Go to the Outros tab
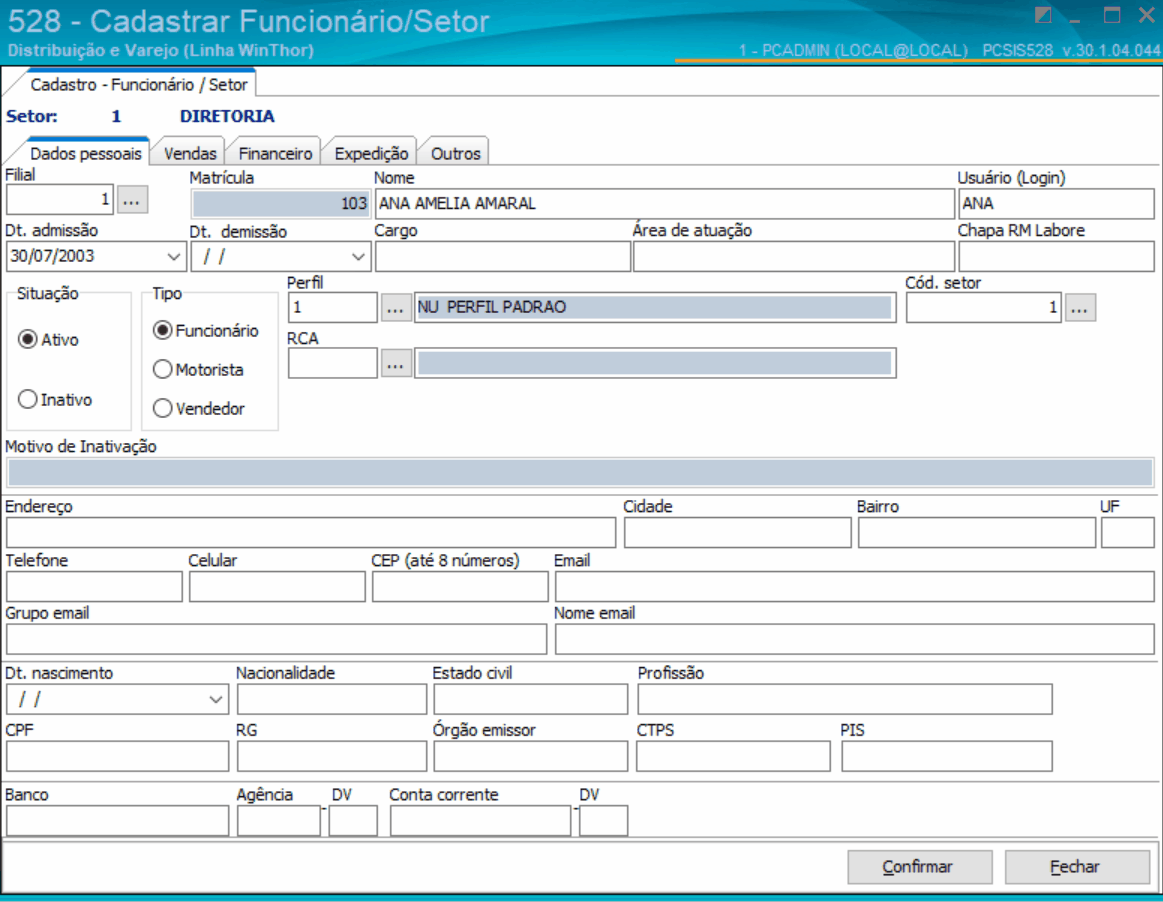The width and height of the screenshot is (1163, 902). (x=455, y=154)
